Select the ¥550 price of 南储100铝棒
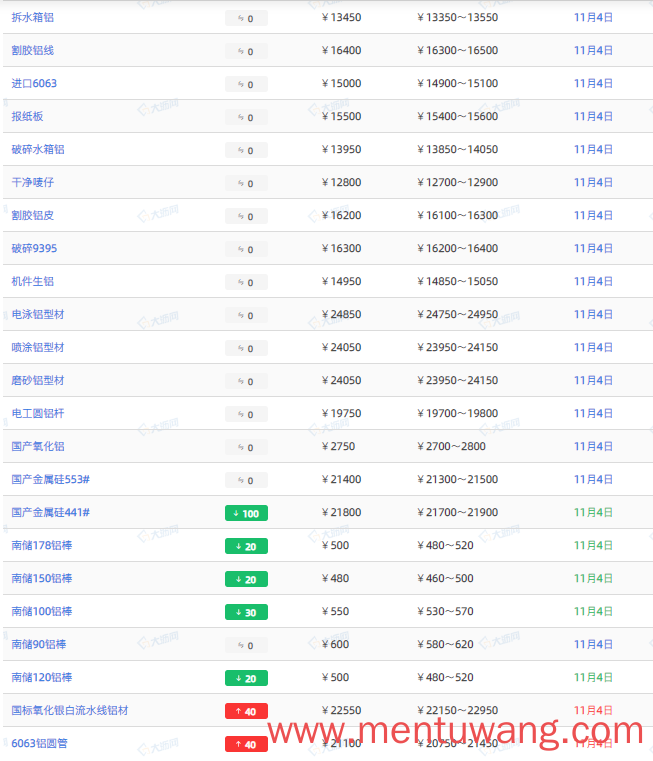This screenshot has height=761, width=653. [x=335, y=612]
